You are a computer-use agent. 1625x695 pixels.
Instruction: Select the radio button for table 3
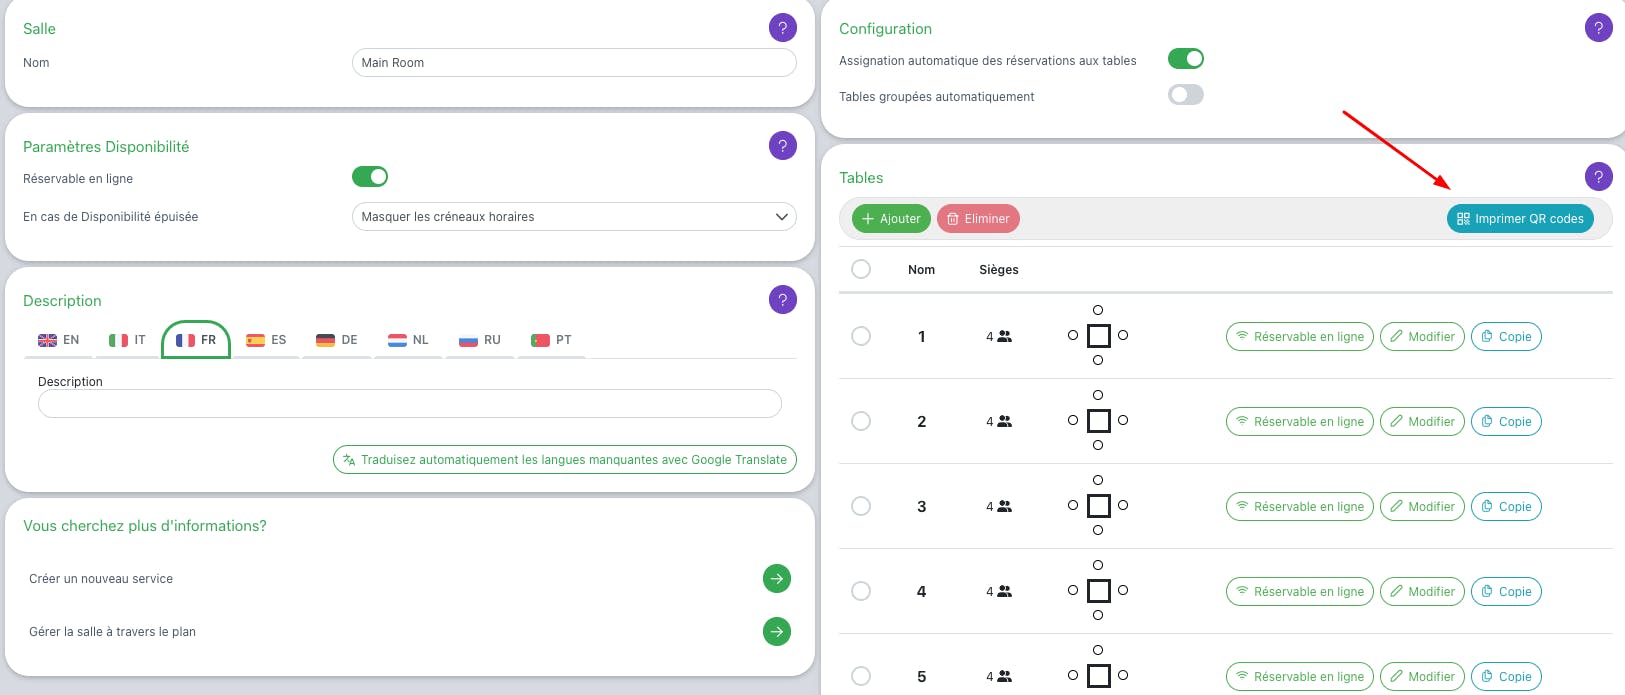pos(861,506)
